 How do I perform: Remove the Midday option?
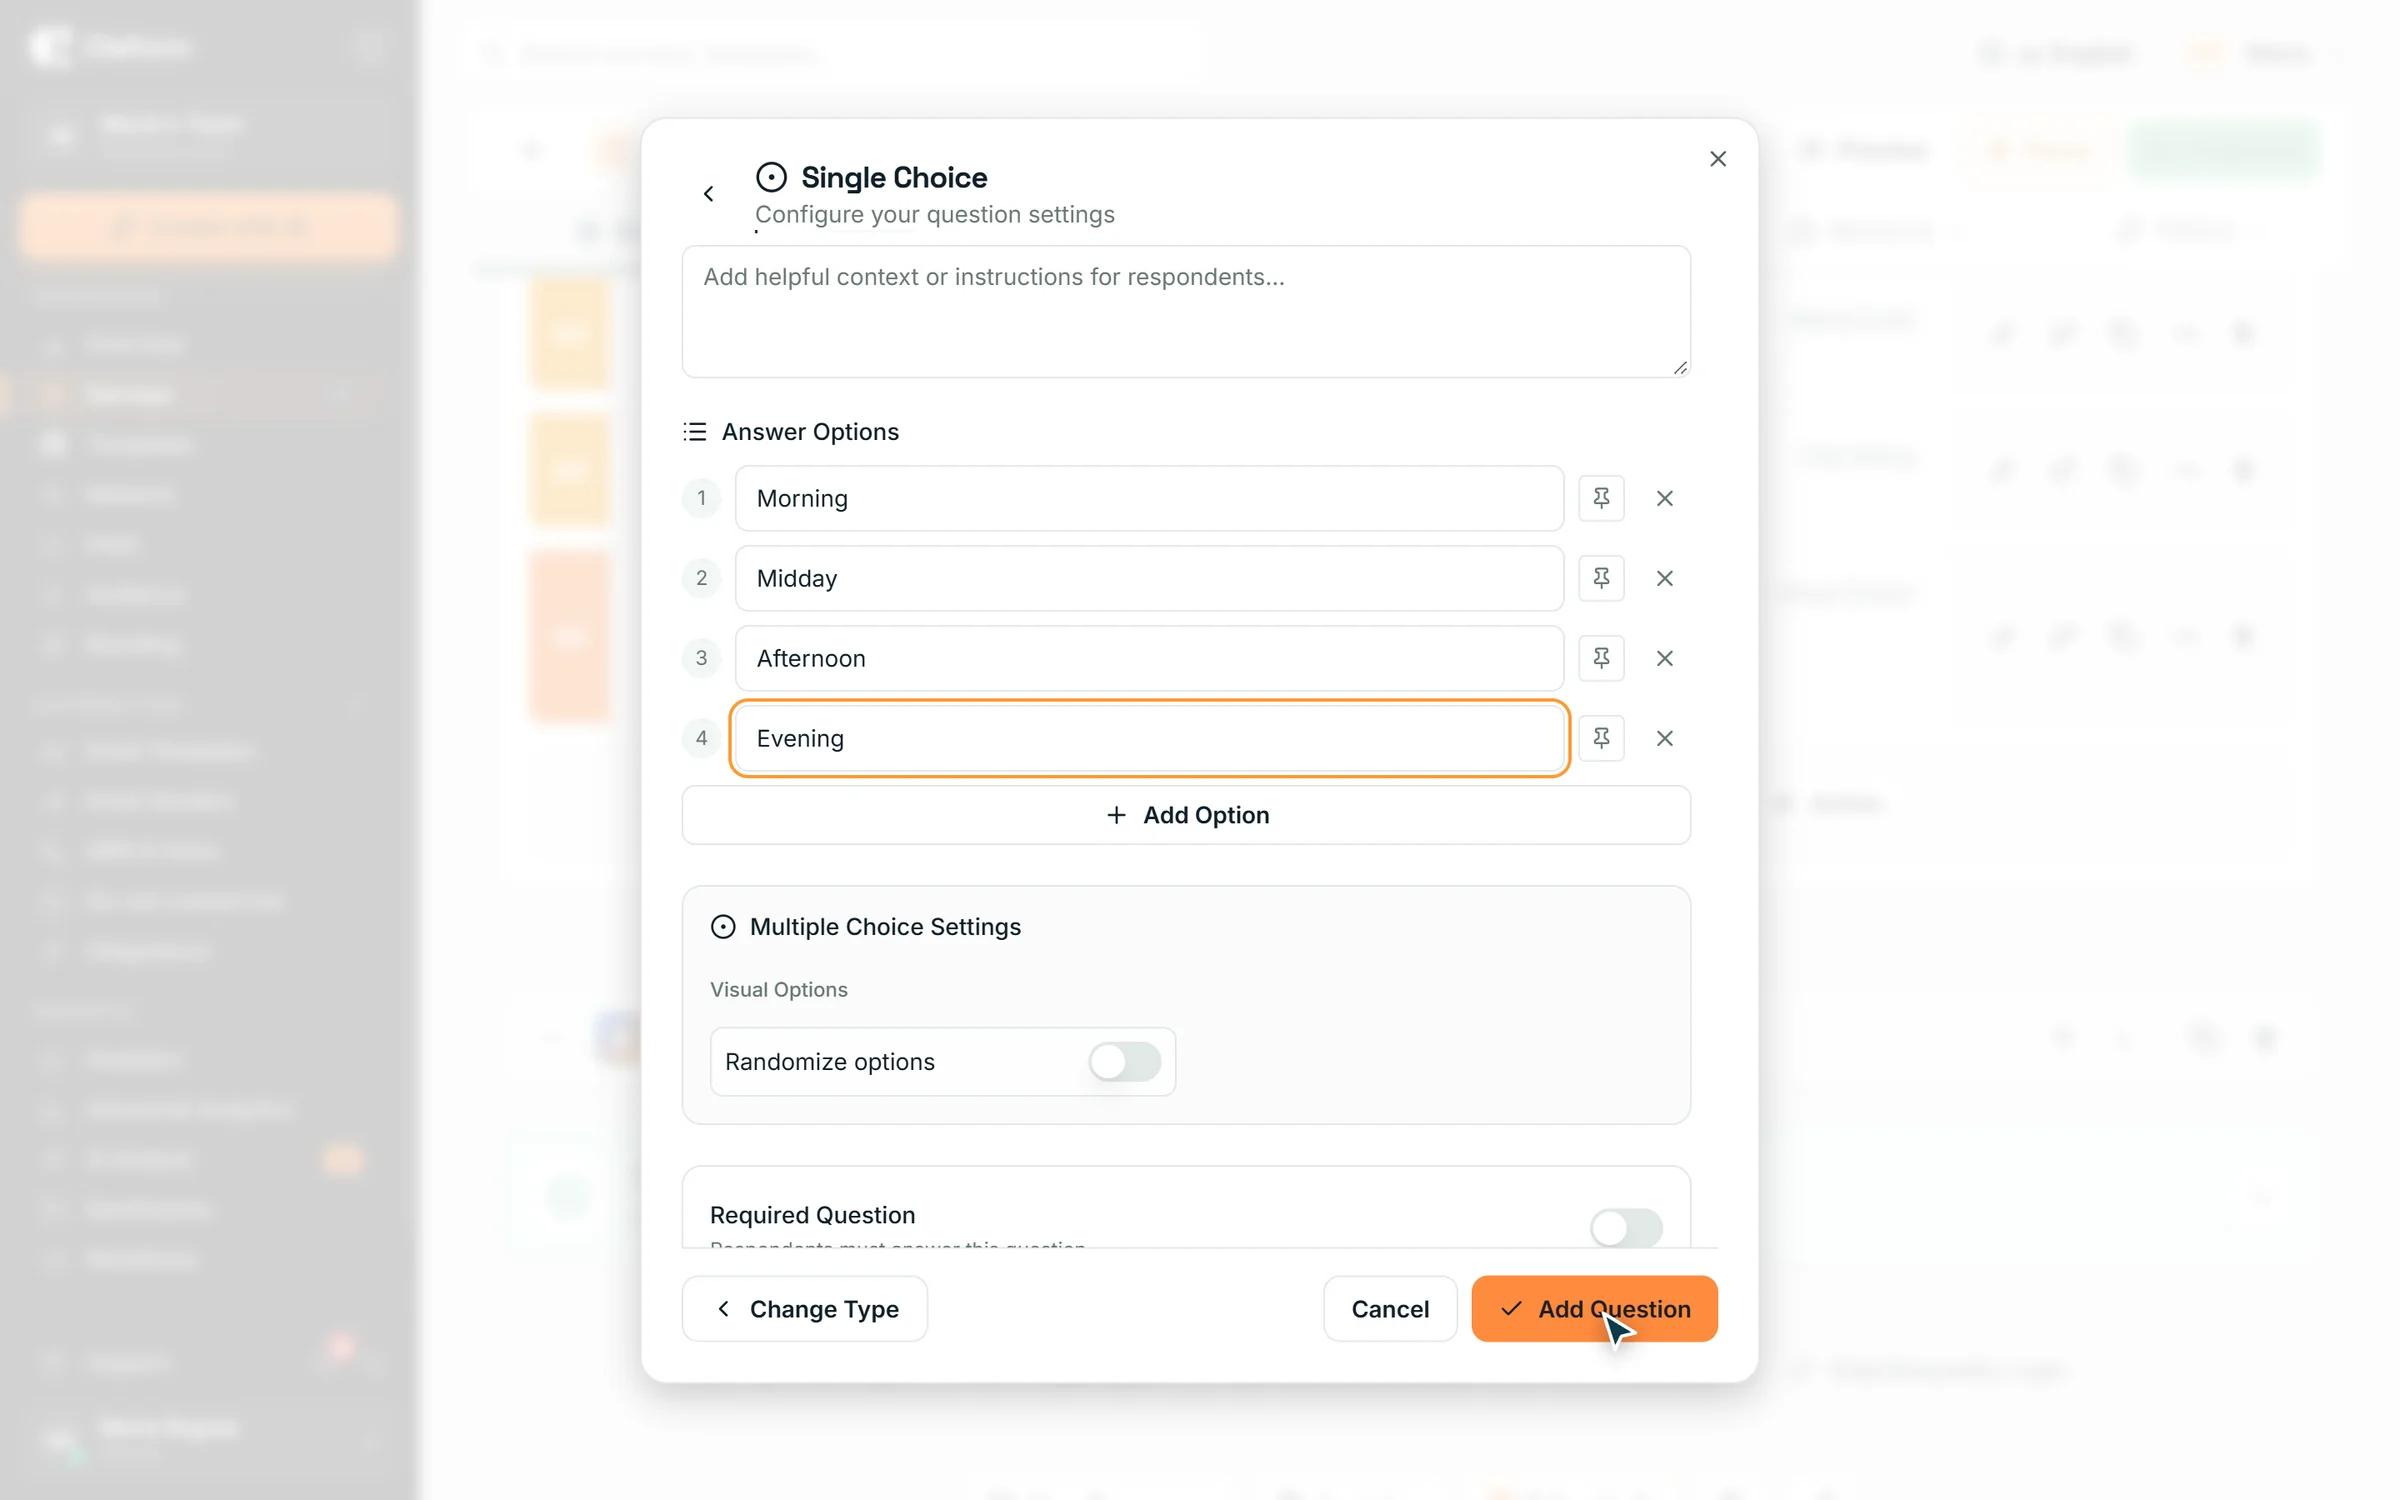coord(1664,578)
